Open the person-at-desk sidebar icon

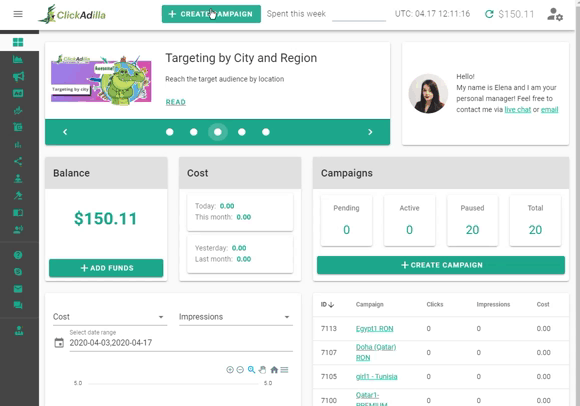(18, 178)
